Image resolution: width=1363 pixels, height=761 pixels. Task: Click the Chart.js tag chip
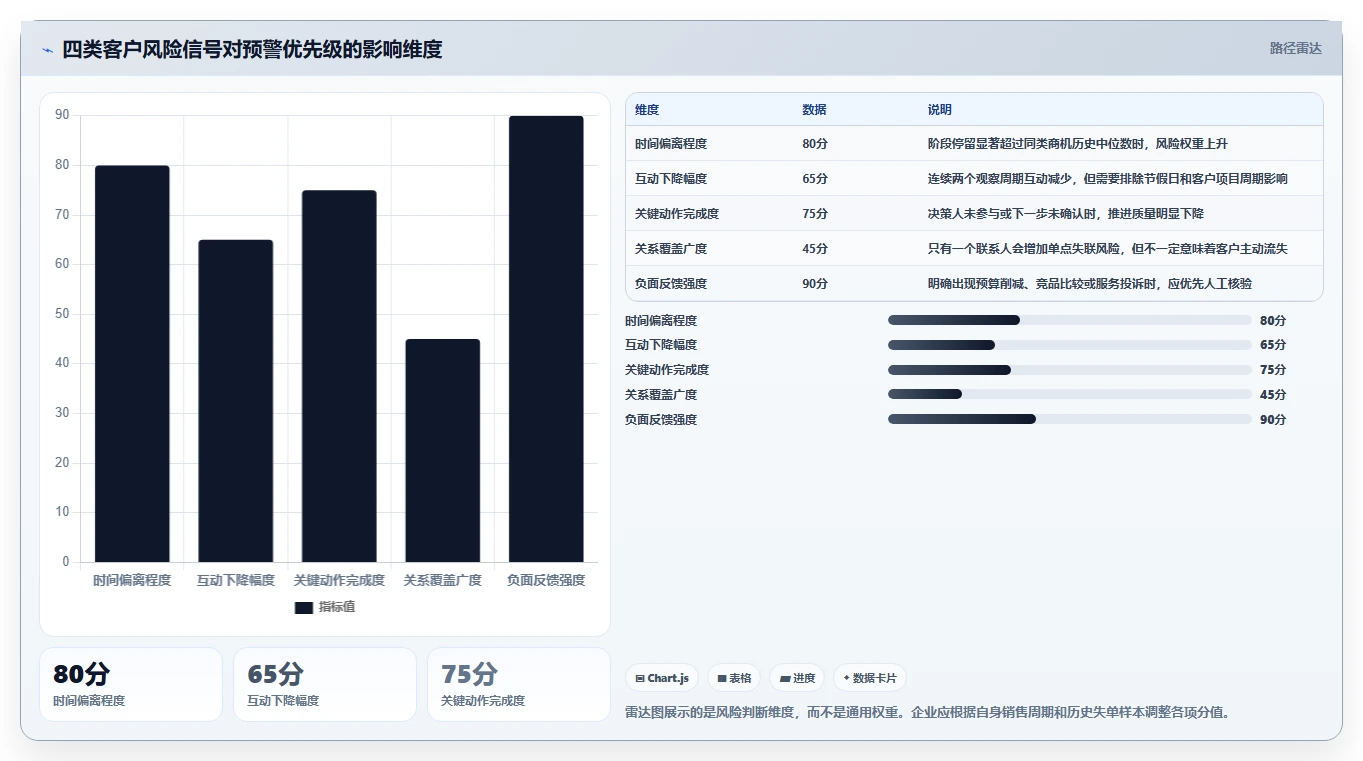662,678
